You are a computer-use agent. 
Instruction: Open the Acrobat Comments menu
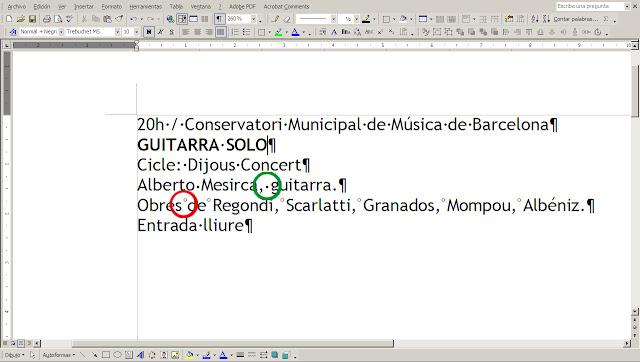pos(286,7)
